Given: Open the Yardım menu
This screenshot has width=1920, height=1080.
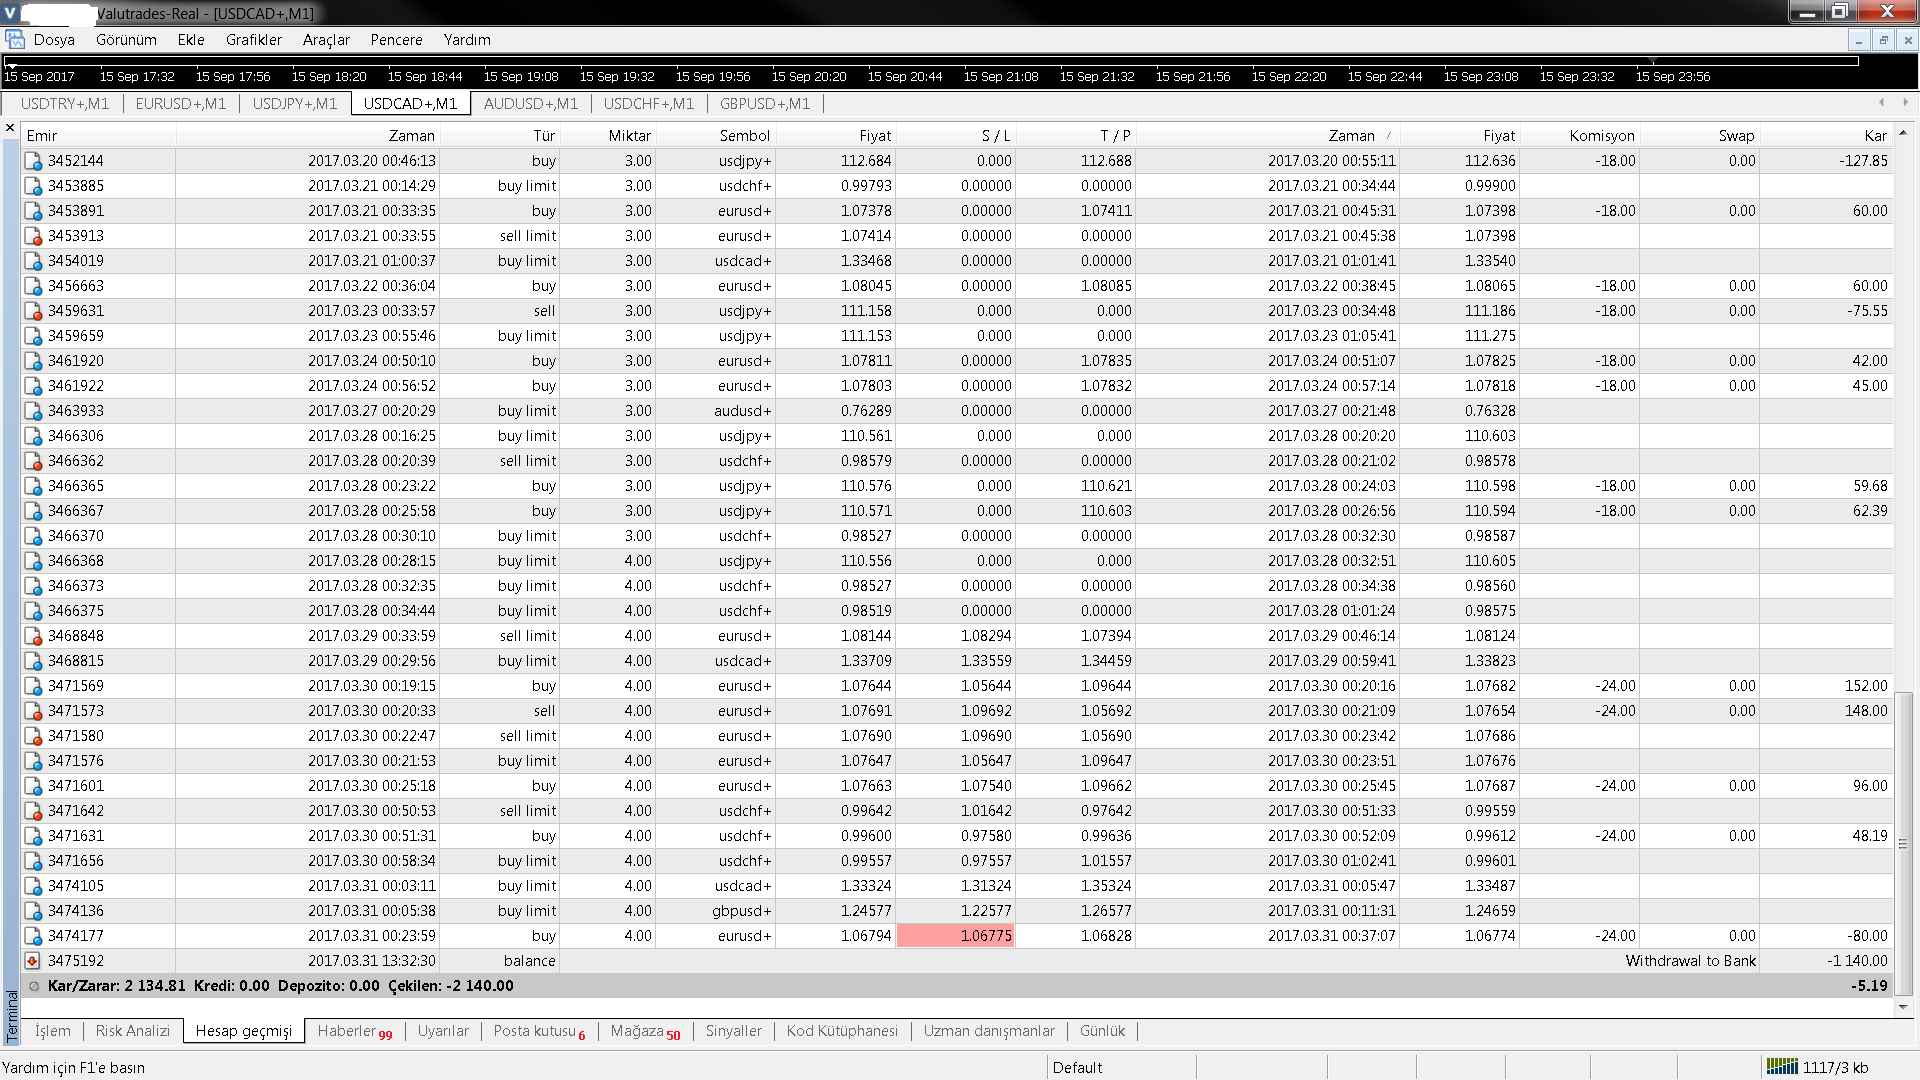Looking at the screenshot, I should [467, 40].
